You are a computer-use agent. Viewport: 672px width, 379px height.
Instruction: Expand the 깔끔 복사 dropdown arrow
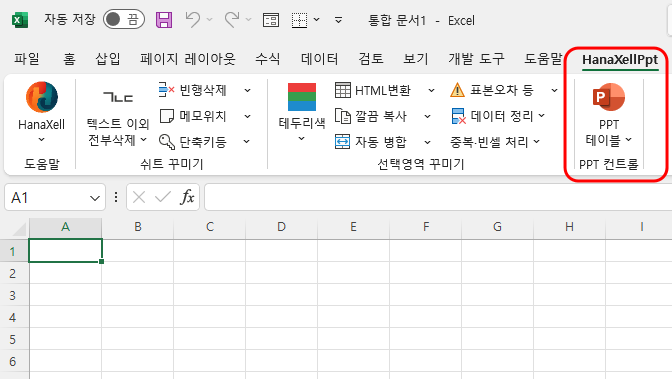point(427,116)
